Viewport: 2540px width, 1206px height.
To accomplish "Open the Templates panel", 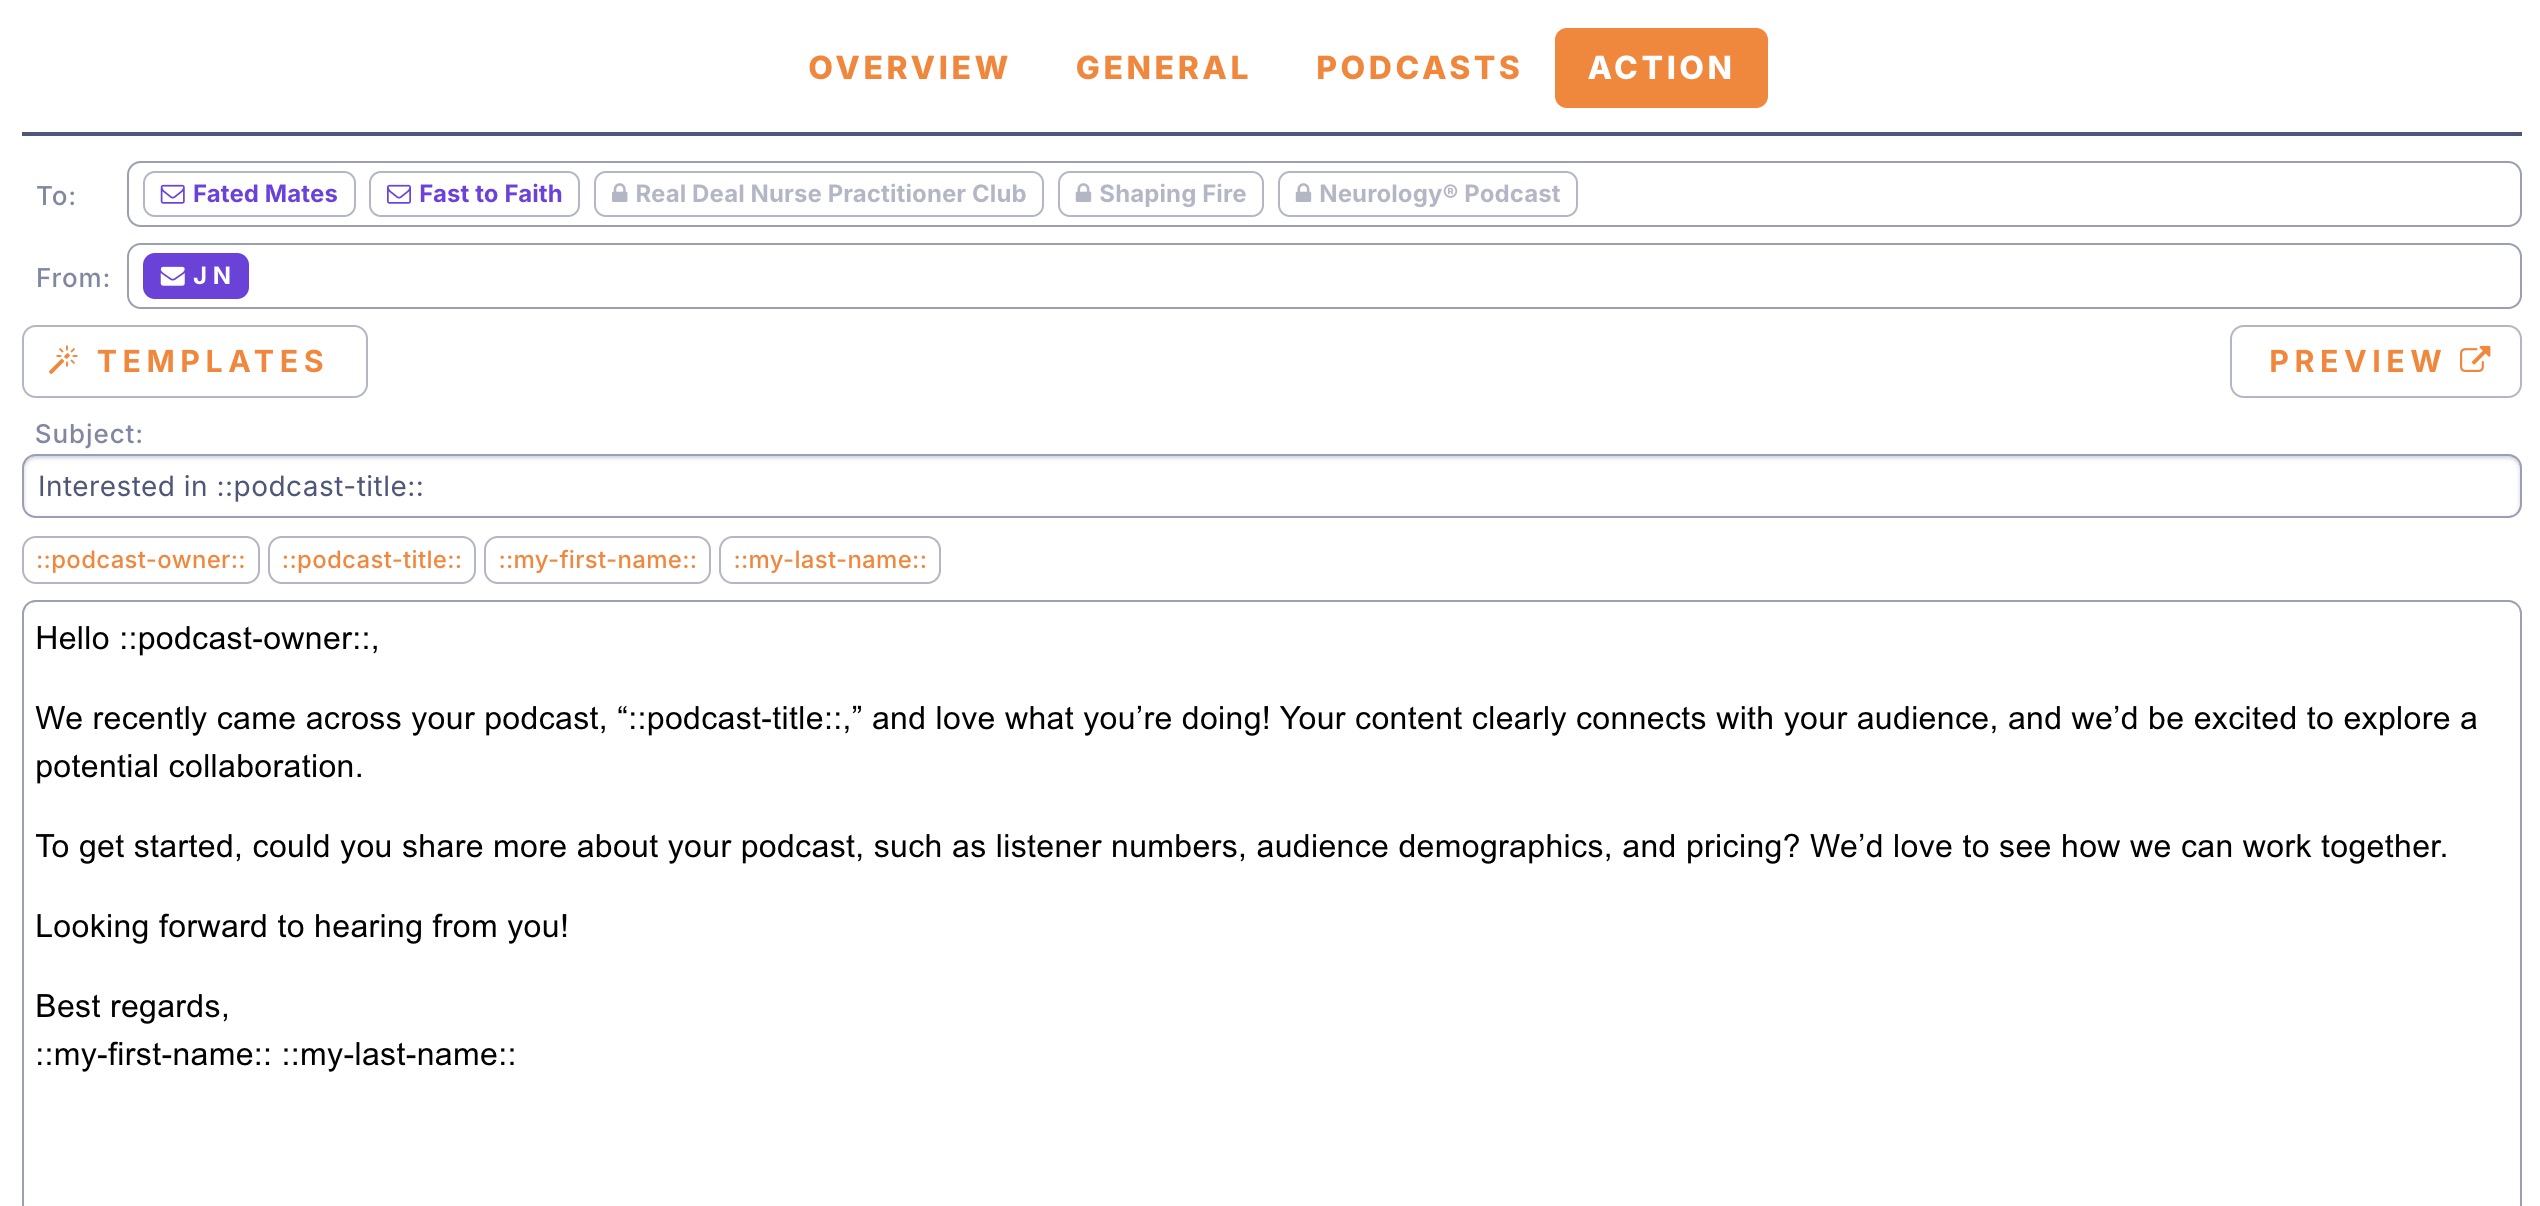I will 194,360.
